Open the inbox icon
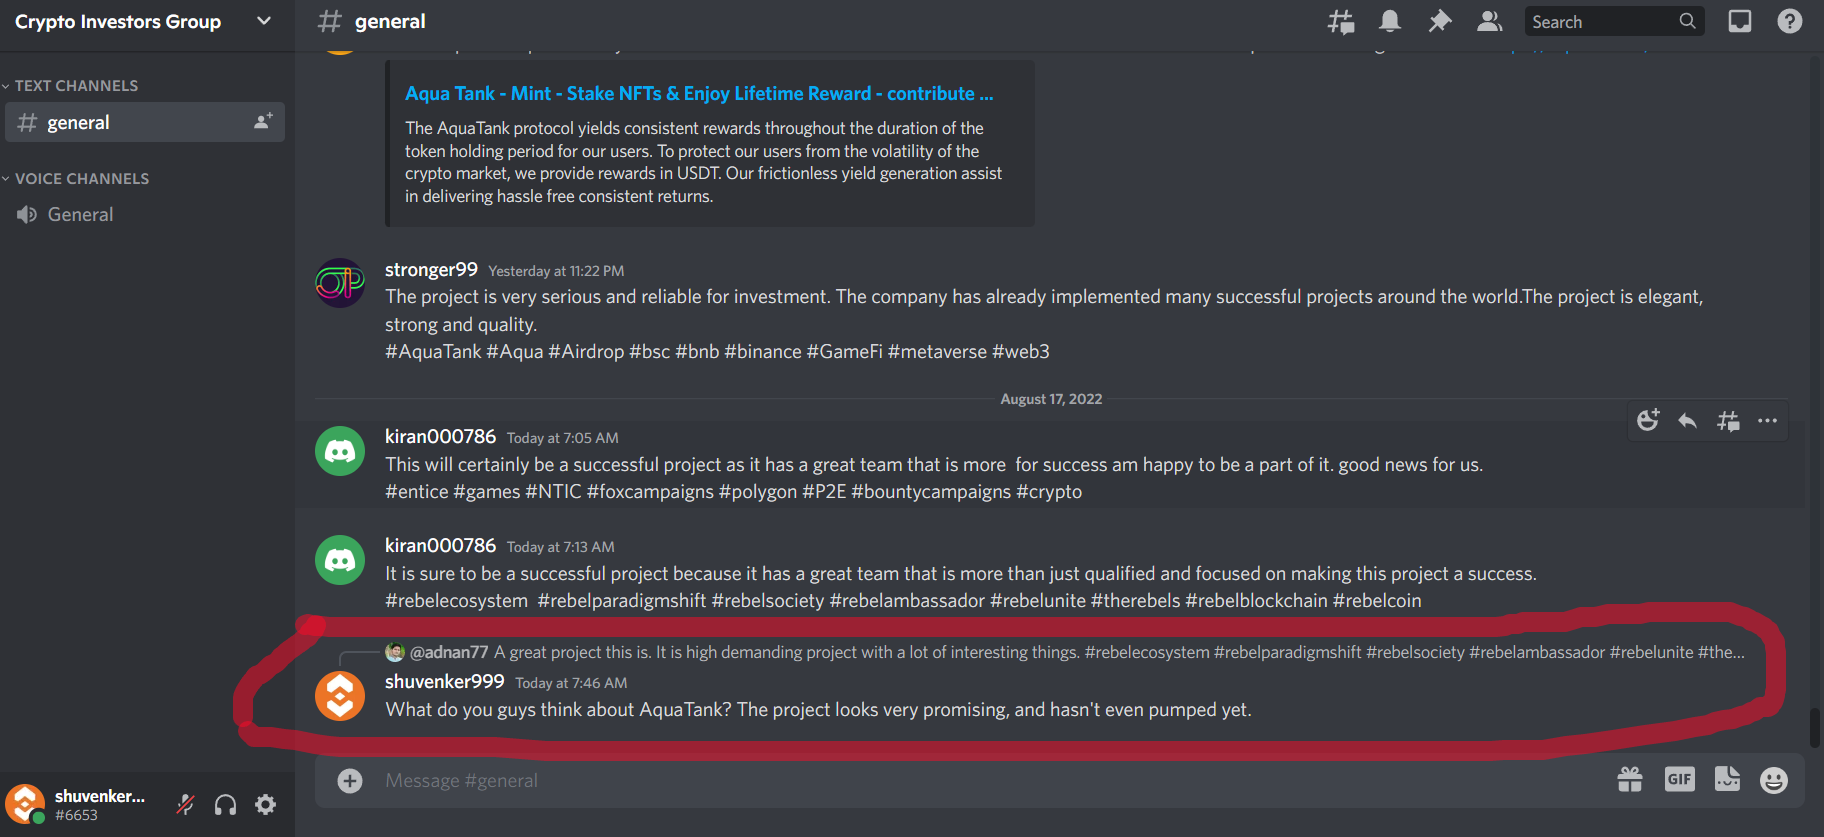 [1740, 21]
